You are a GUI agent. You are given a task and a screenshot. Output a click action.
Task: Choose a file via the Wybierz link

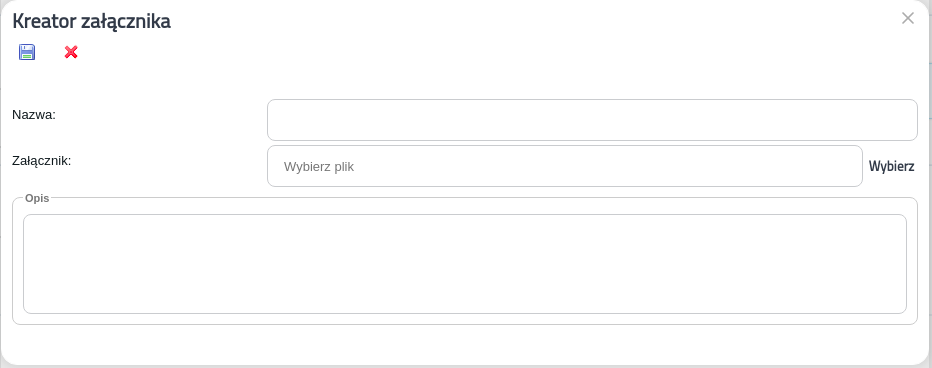pos(892,166)
